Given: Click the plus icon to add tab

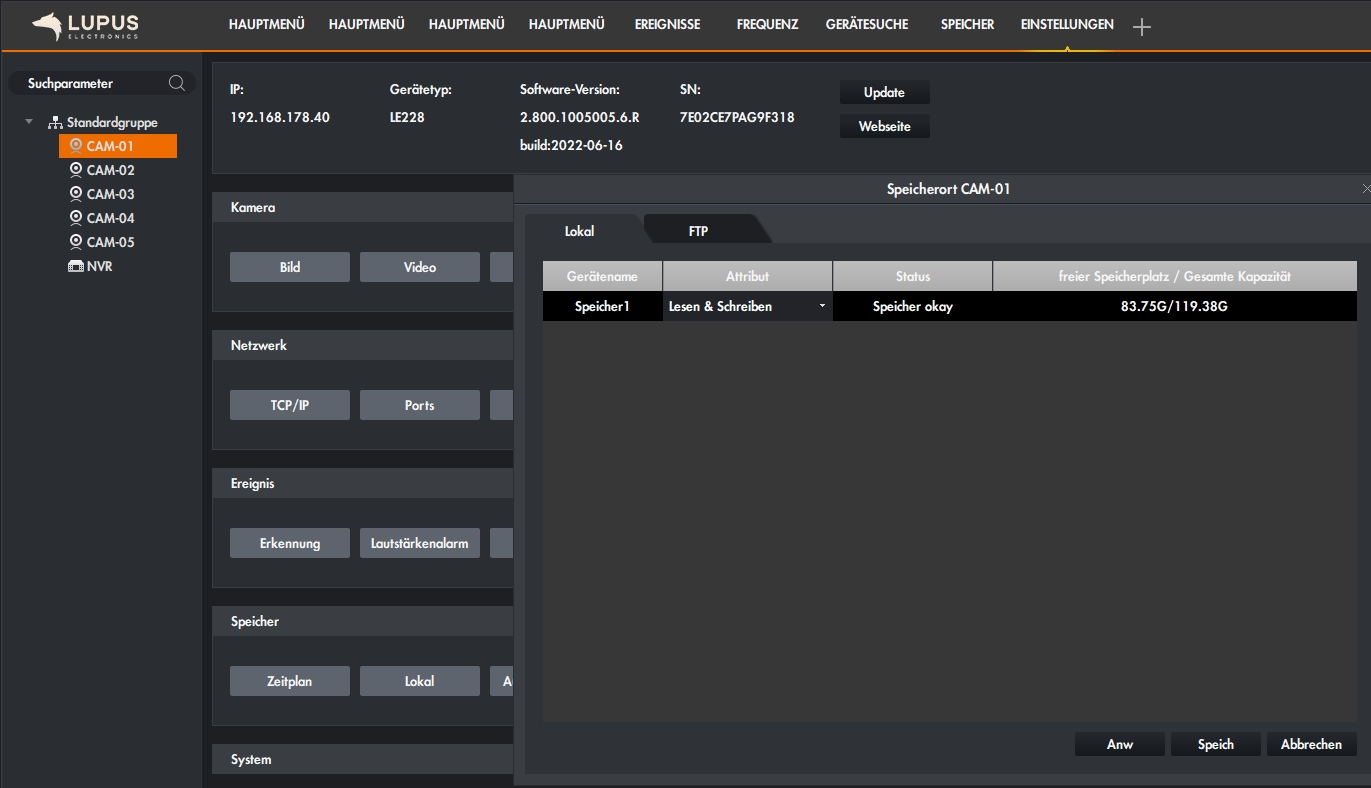Looking at the screenshot, I should (1142, 27).
